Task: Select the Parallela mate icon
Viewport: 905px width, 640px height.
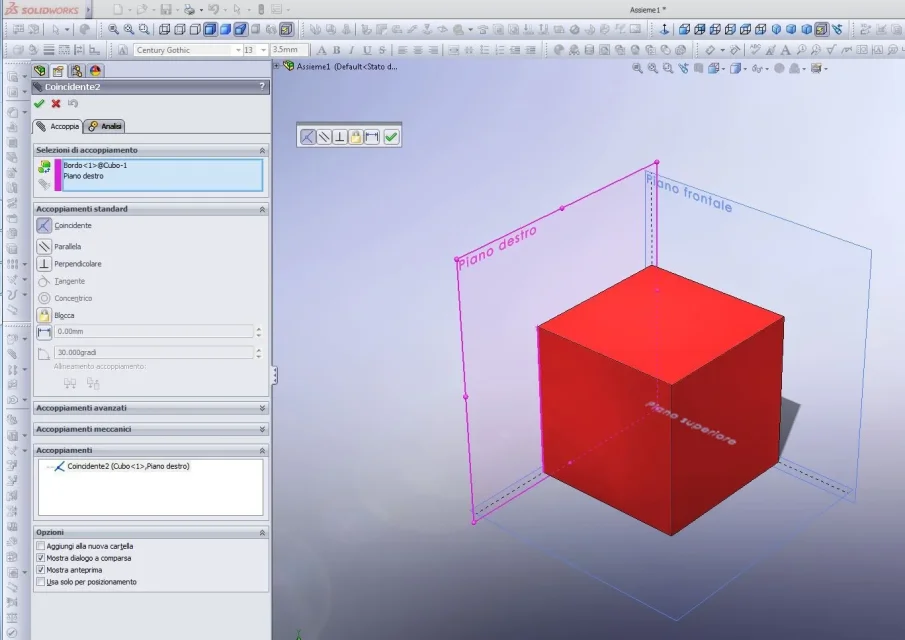Action: point(44,246)
